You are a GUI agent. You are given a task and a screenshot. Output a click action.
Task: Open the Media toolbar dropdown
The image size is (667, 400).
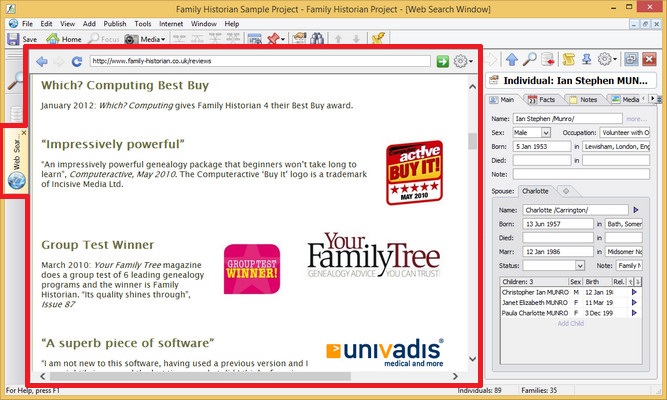[145, 39]
